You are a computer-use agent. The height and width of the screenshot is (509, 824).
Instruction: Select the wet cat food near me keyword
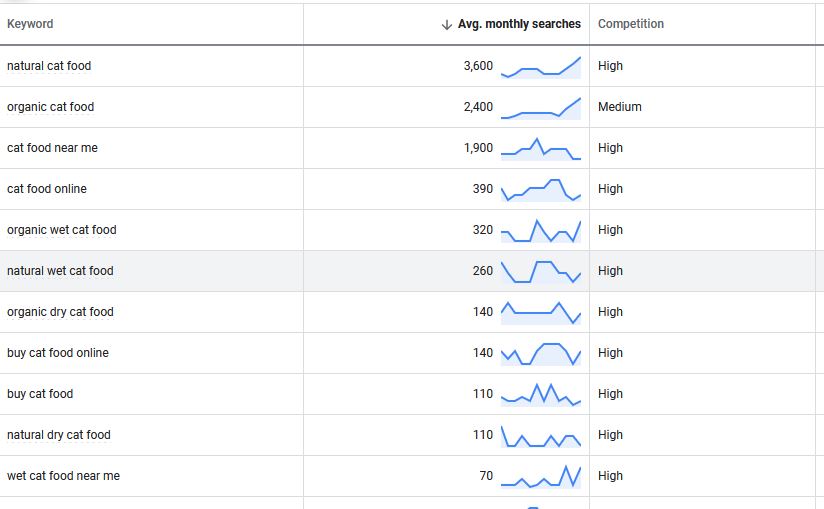pyautogui.click(x=64, y=475)
